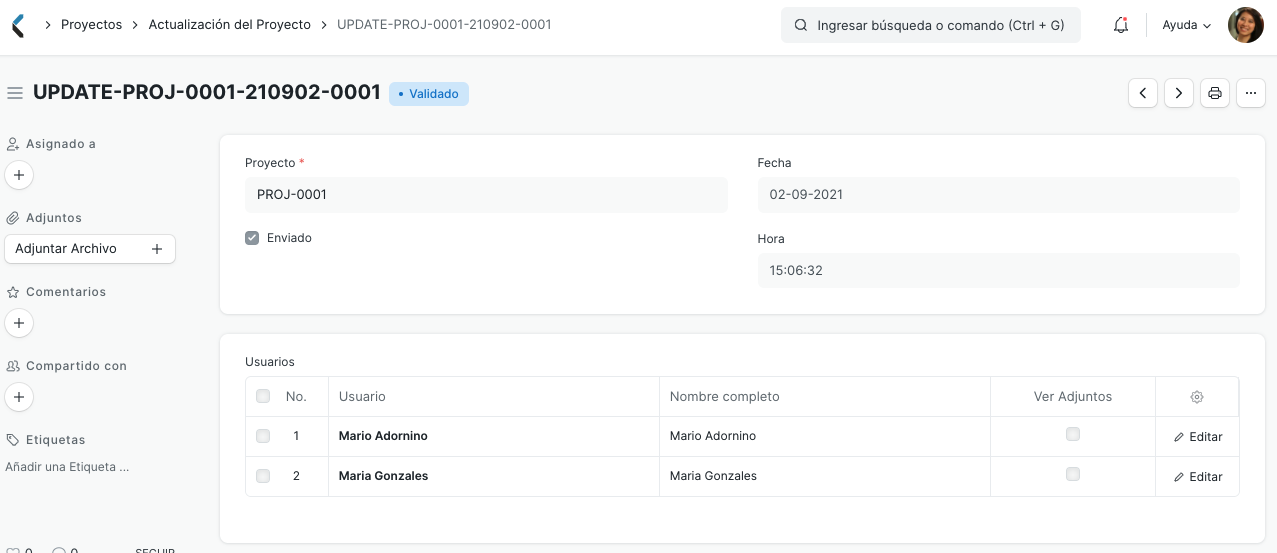
Task: Open the notifications bell icon
Action: (1121, 25)
